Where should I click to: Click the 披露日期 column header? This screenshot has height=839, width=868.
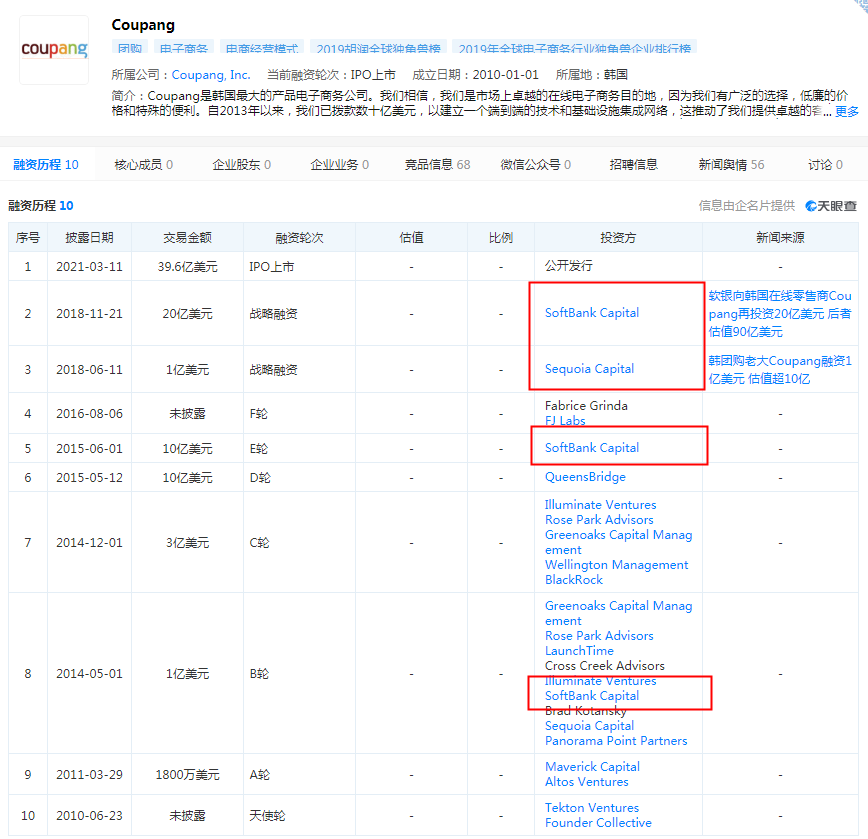(x=89, y=237)
